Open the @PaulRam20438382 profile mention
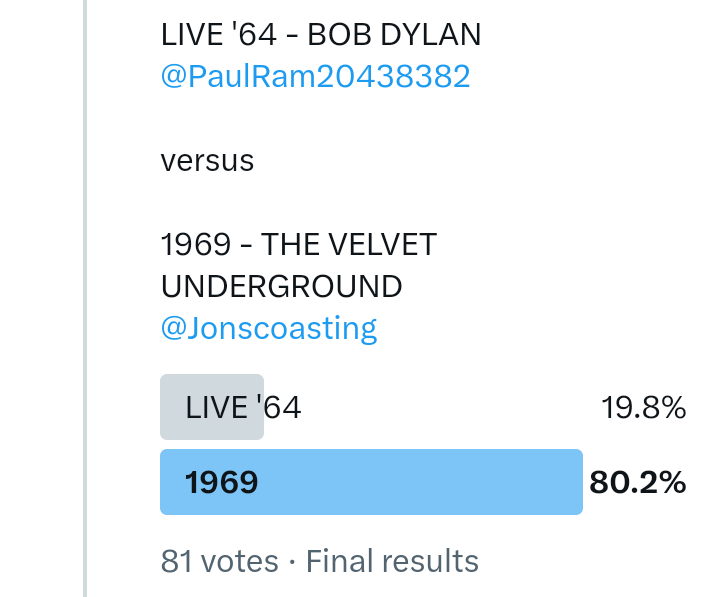The width and height of the screenshot is (720, 597). point(315,77)
